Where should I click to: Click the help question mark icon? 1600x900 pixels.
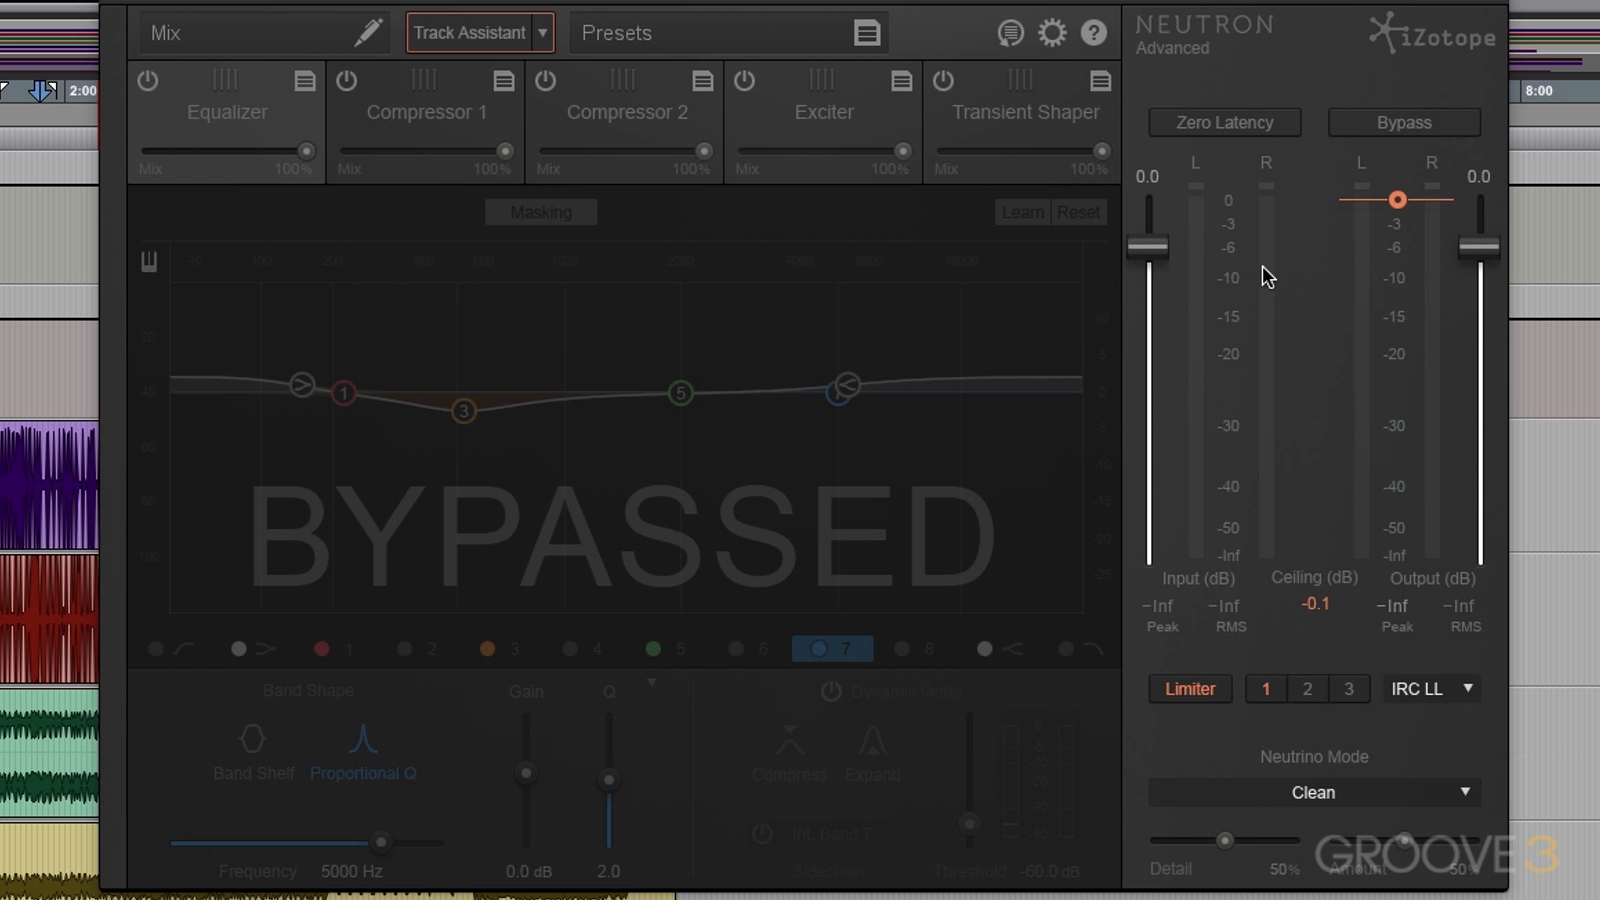[1094, 33]
